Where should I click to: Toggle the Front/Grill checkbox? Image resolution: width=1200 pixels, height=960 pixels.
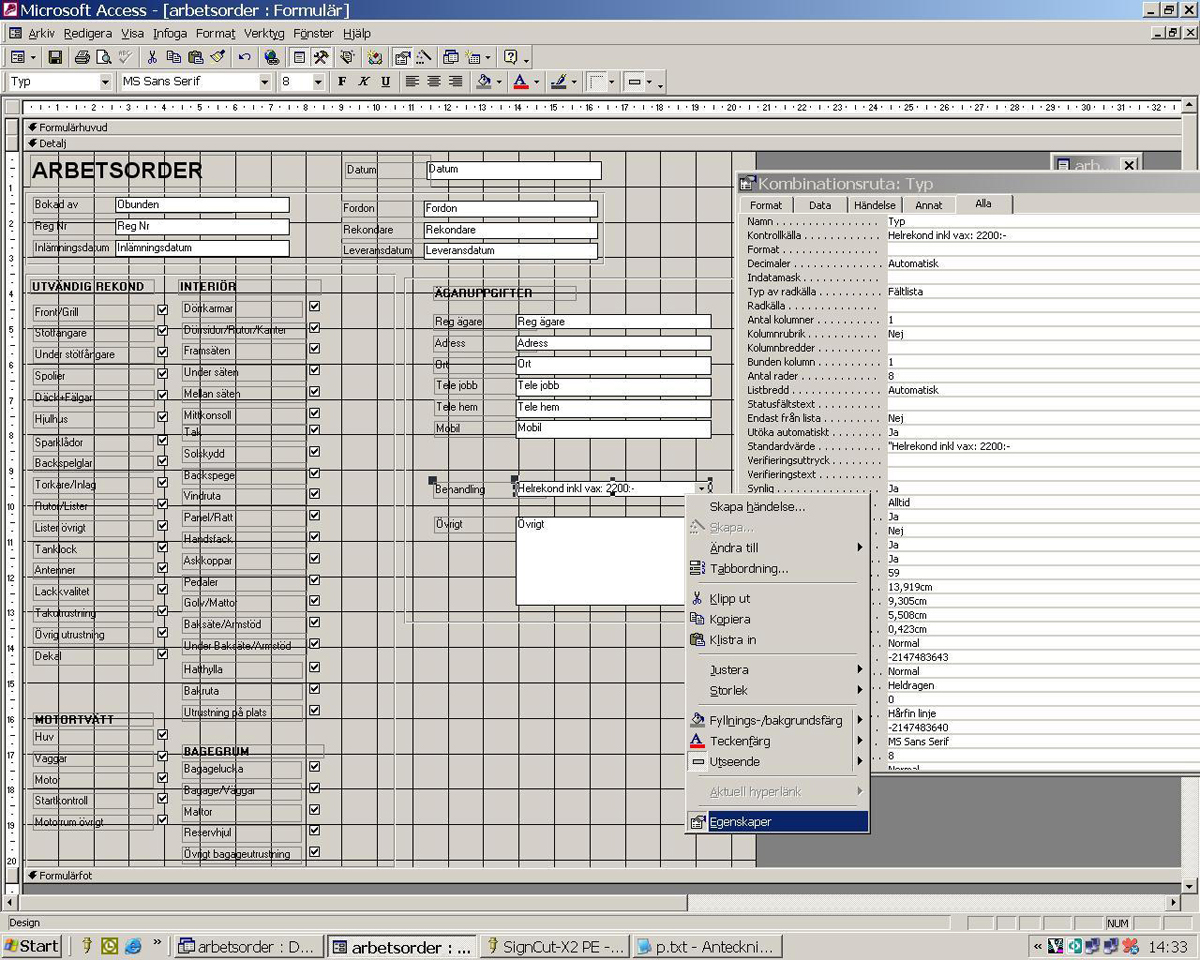pos(162,311)
